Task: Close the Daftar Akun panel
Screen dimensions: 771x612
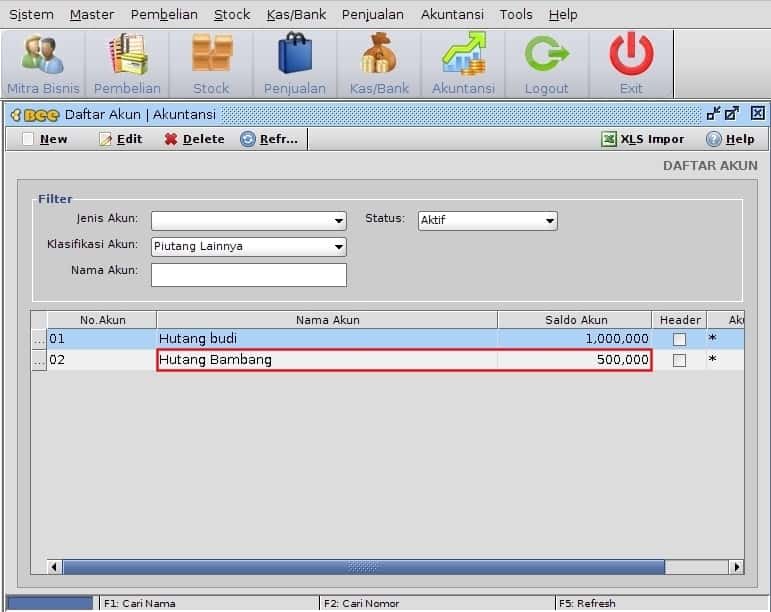Action: pos(757,114)
